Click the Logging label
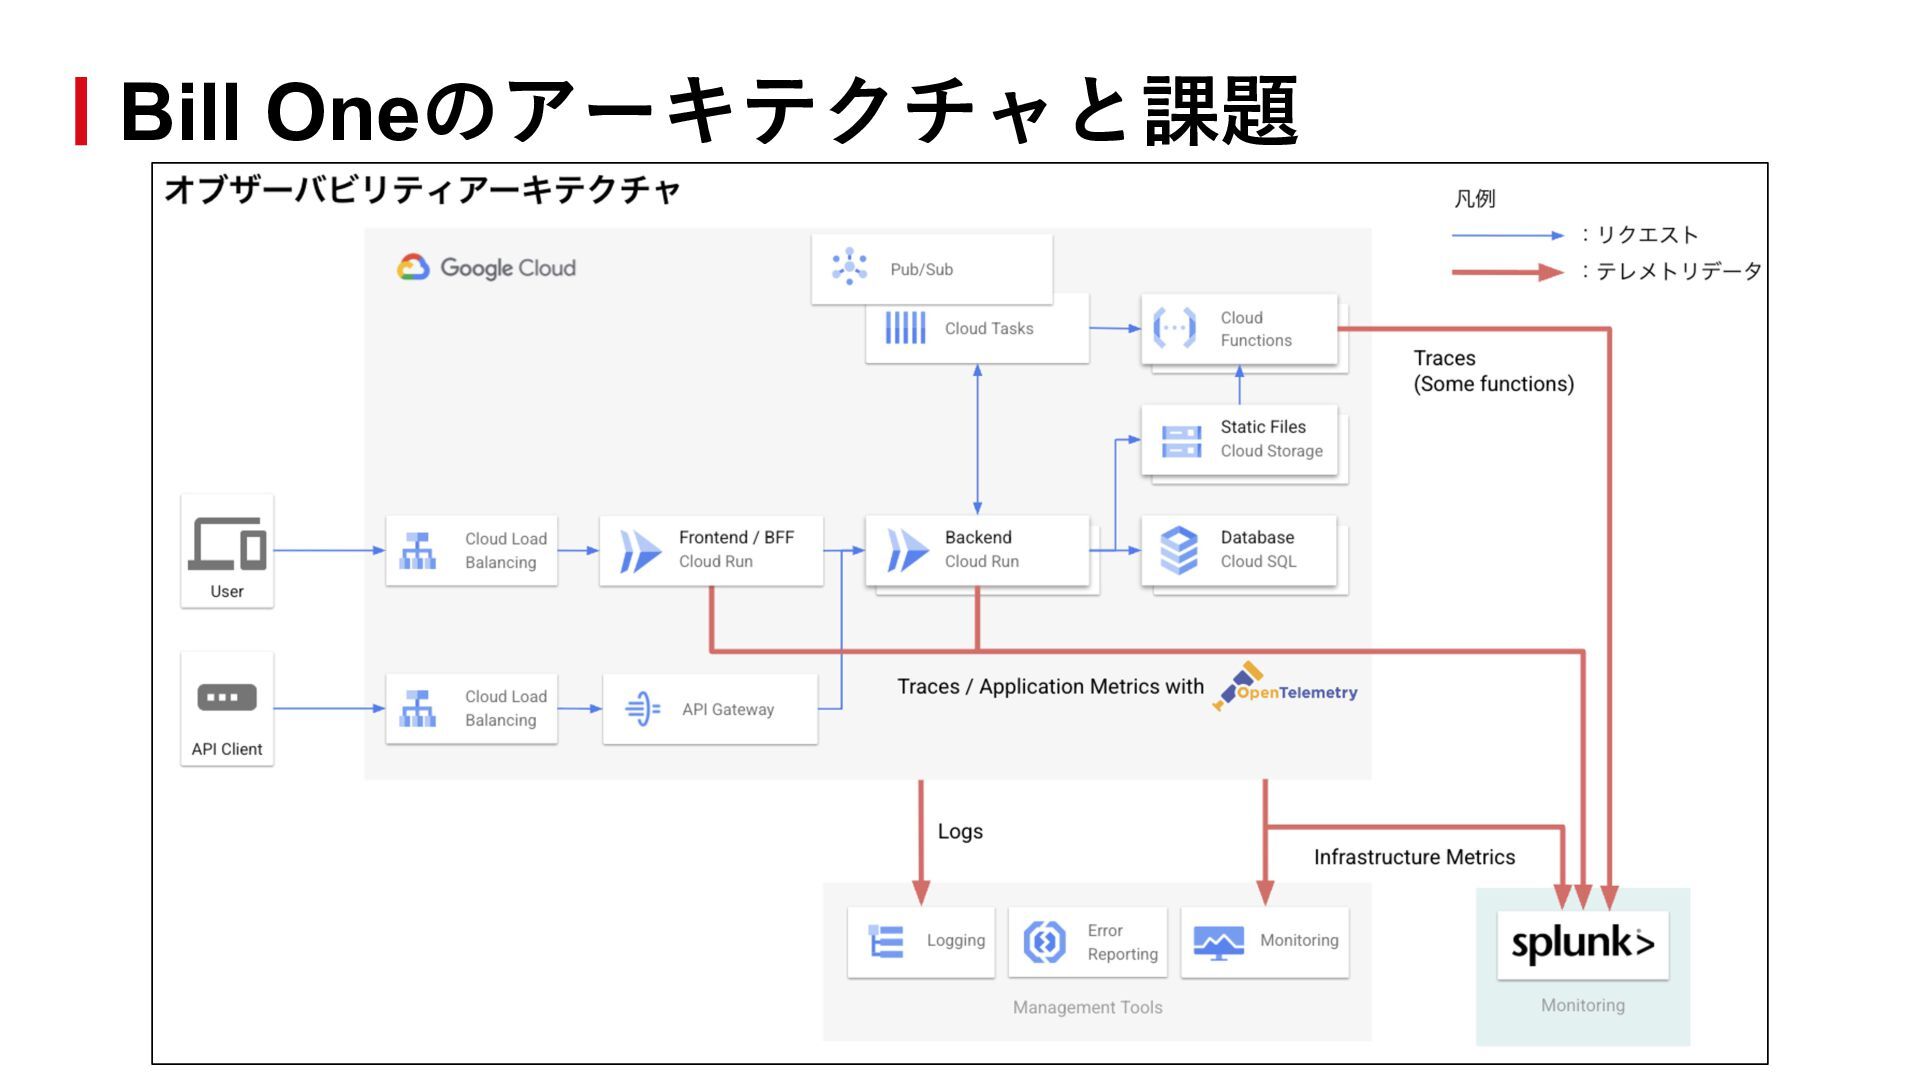Screen dimensions: 1920x1080 coord(956,941)
